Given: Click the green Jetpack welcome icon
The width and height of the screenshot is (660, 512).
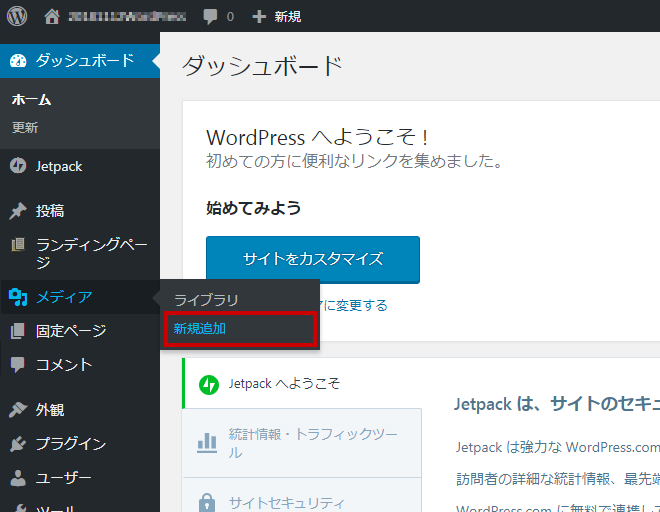Looking at the screenshot, I should (x=209, y=384).
